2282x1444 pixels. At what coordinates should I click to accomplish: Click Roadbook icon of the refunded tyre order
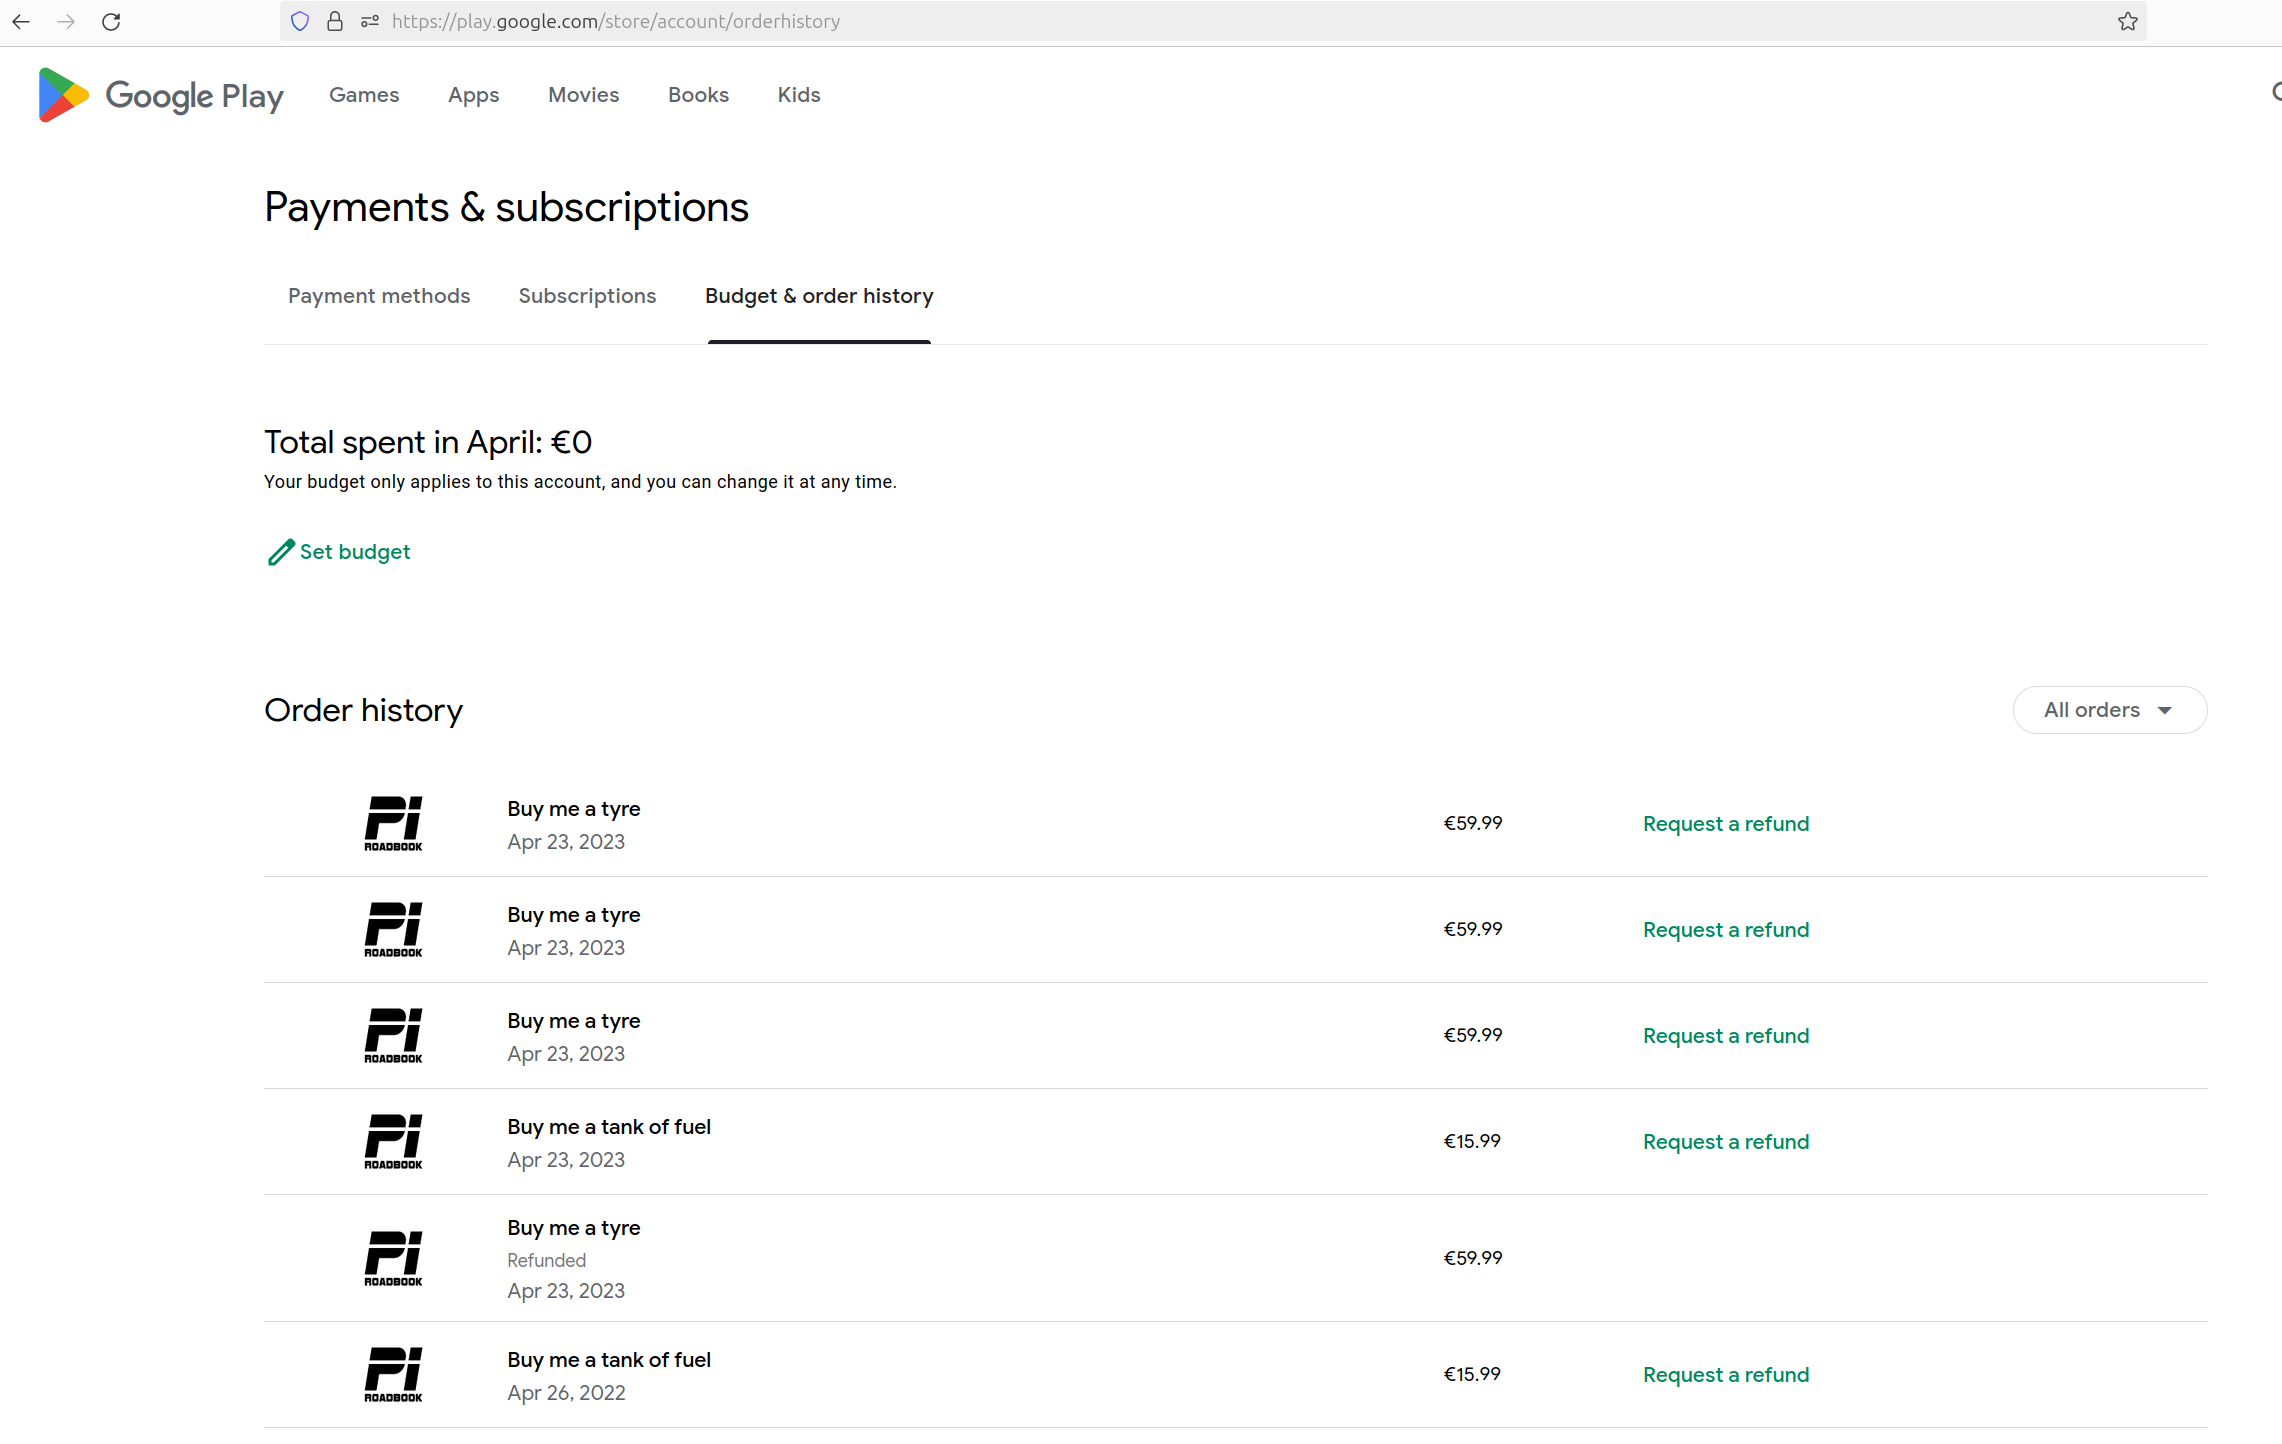click(x=393, y=1258)
